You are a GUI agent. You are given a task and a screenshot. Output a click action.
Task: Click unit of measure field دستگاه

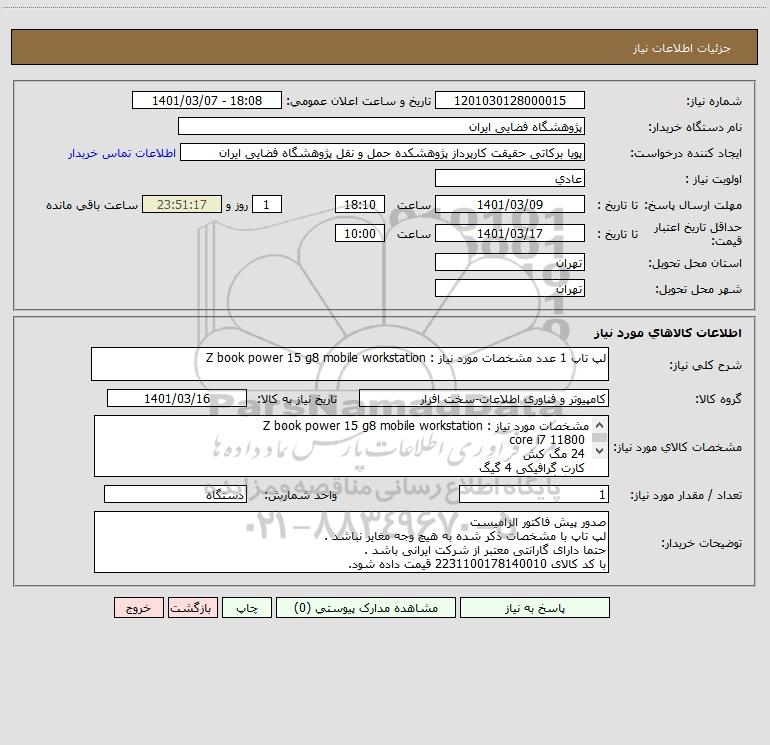click(x=175, y=495)
